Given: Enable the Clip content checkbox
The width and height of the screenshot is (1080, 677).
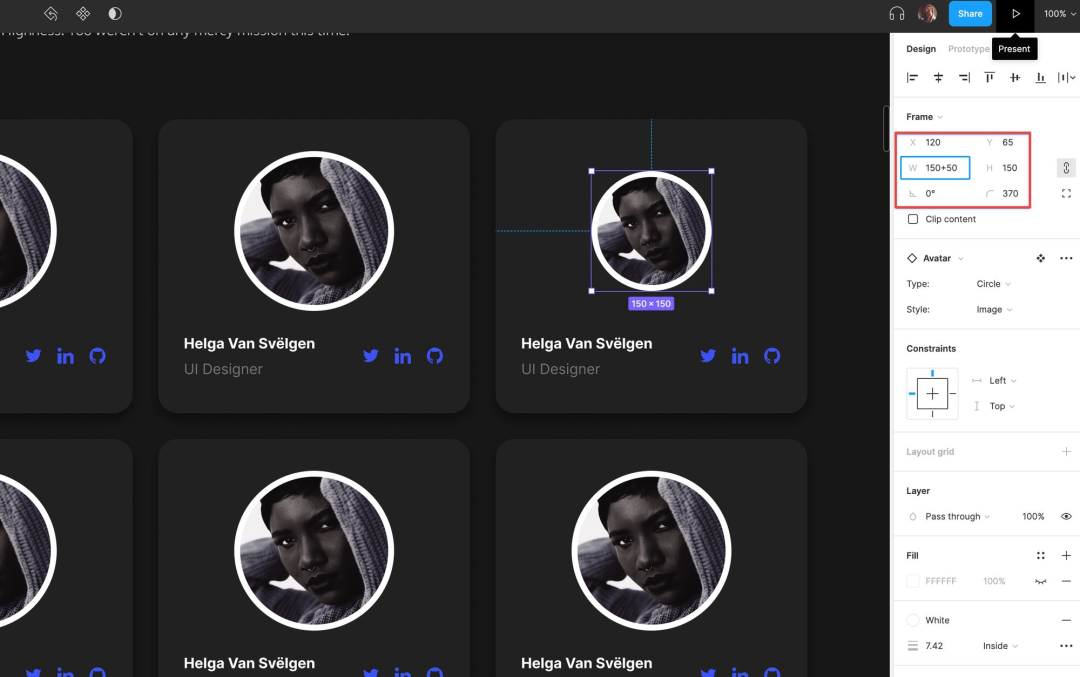Looking at the screenshot, I should coord(913,219).
